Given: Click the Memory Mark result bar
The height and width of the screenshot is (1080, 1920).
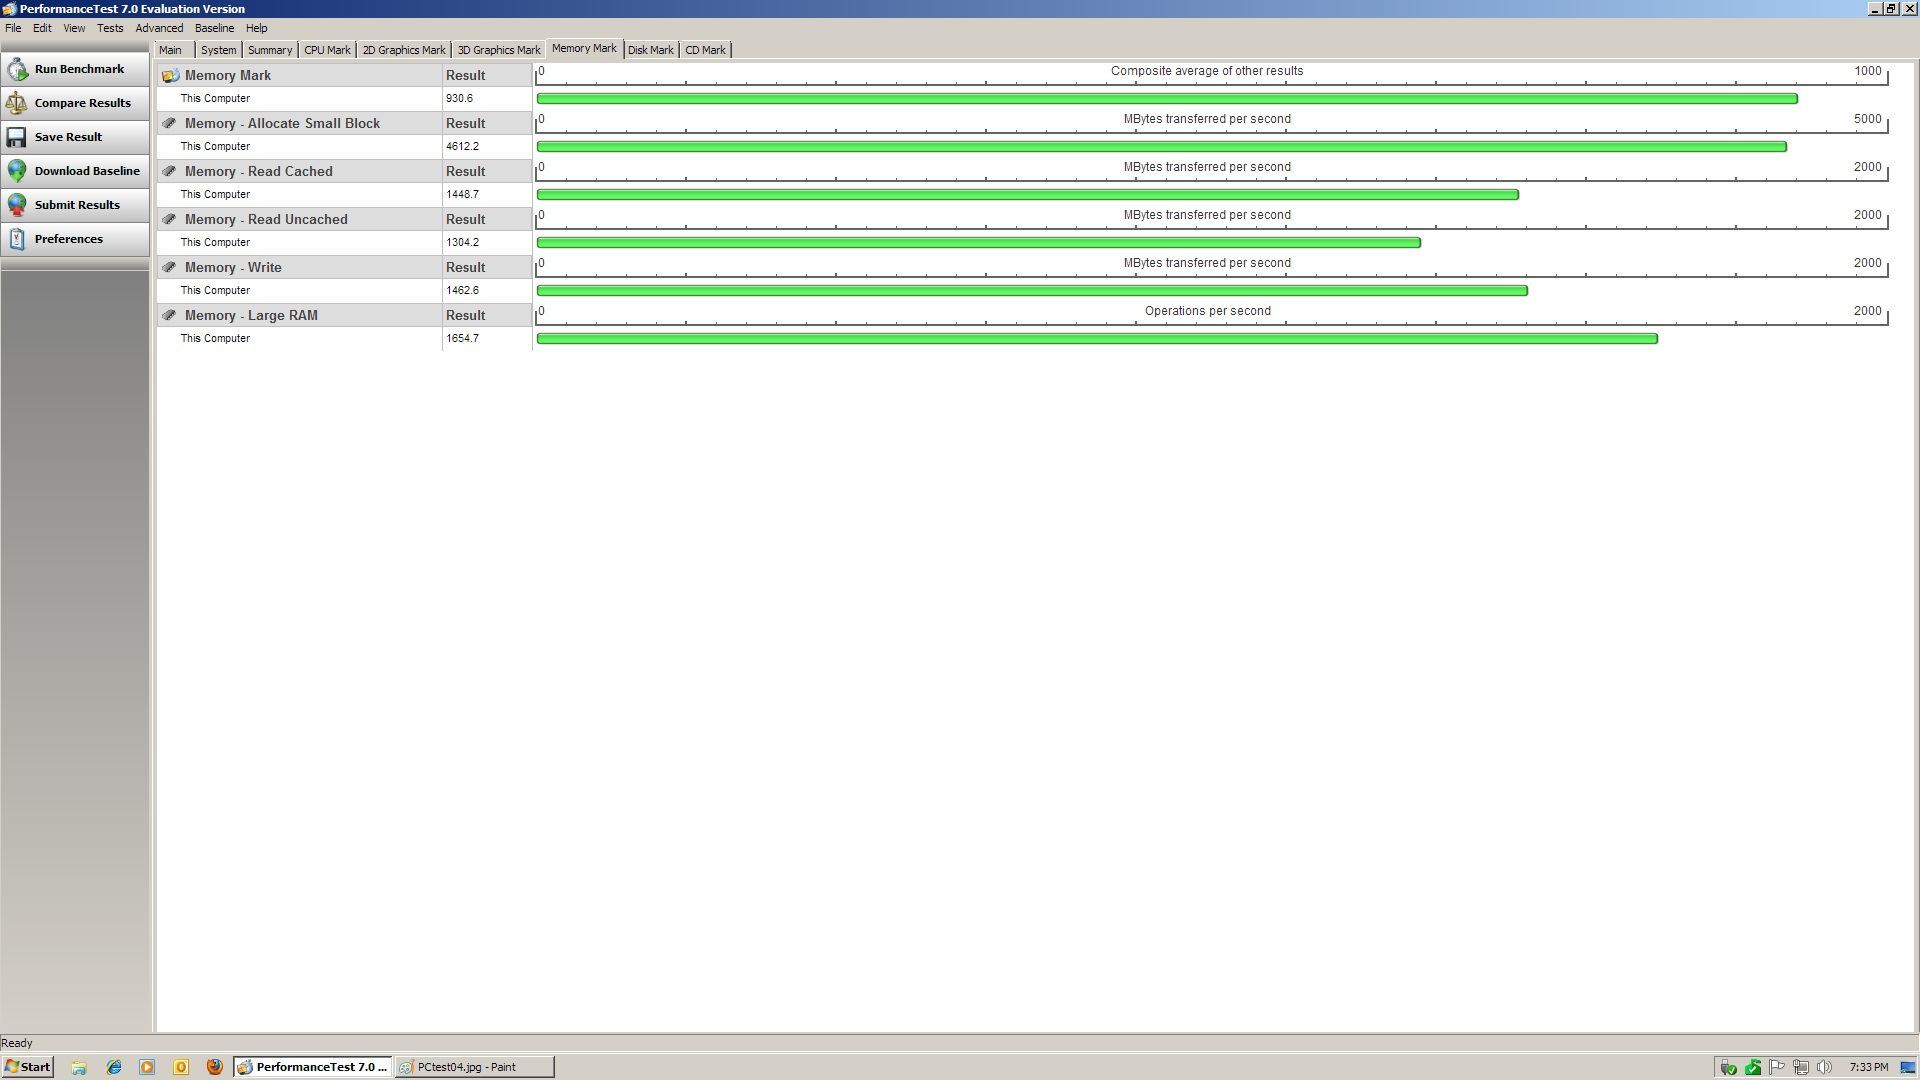Looking at the screenshot, I should 1167,98.
